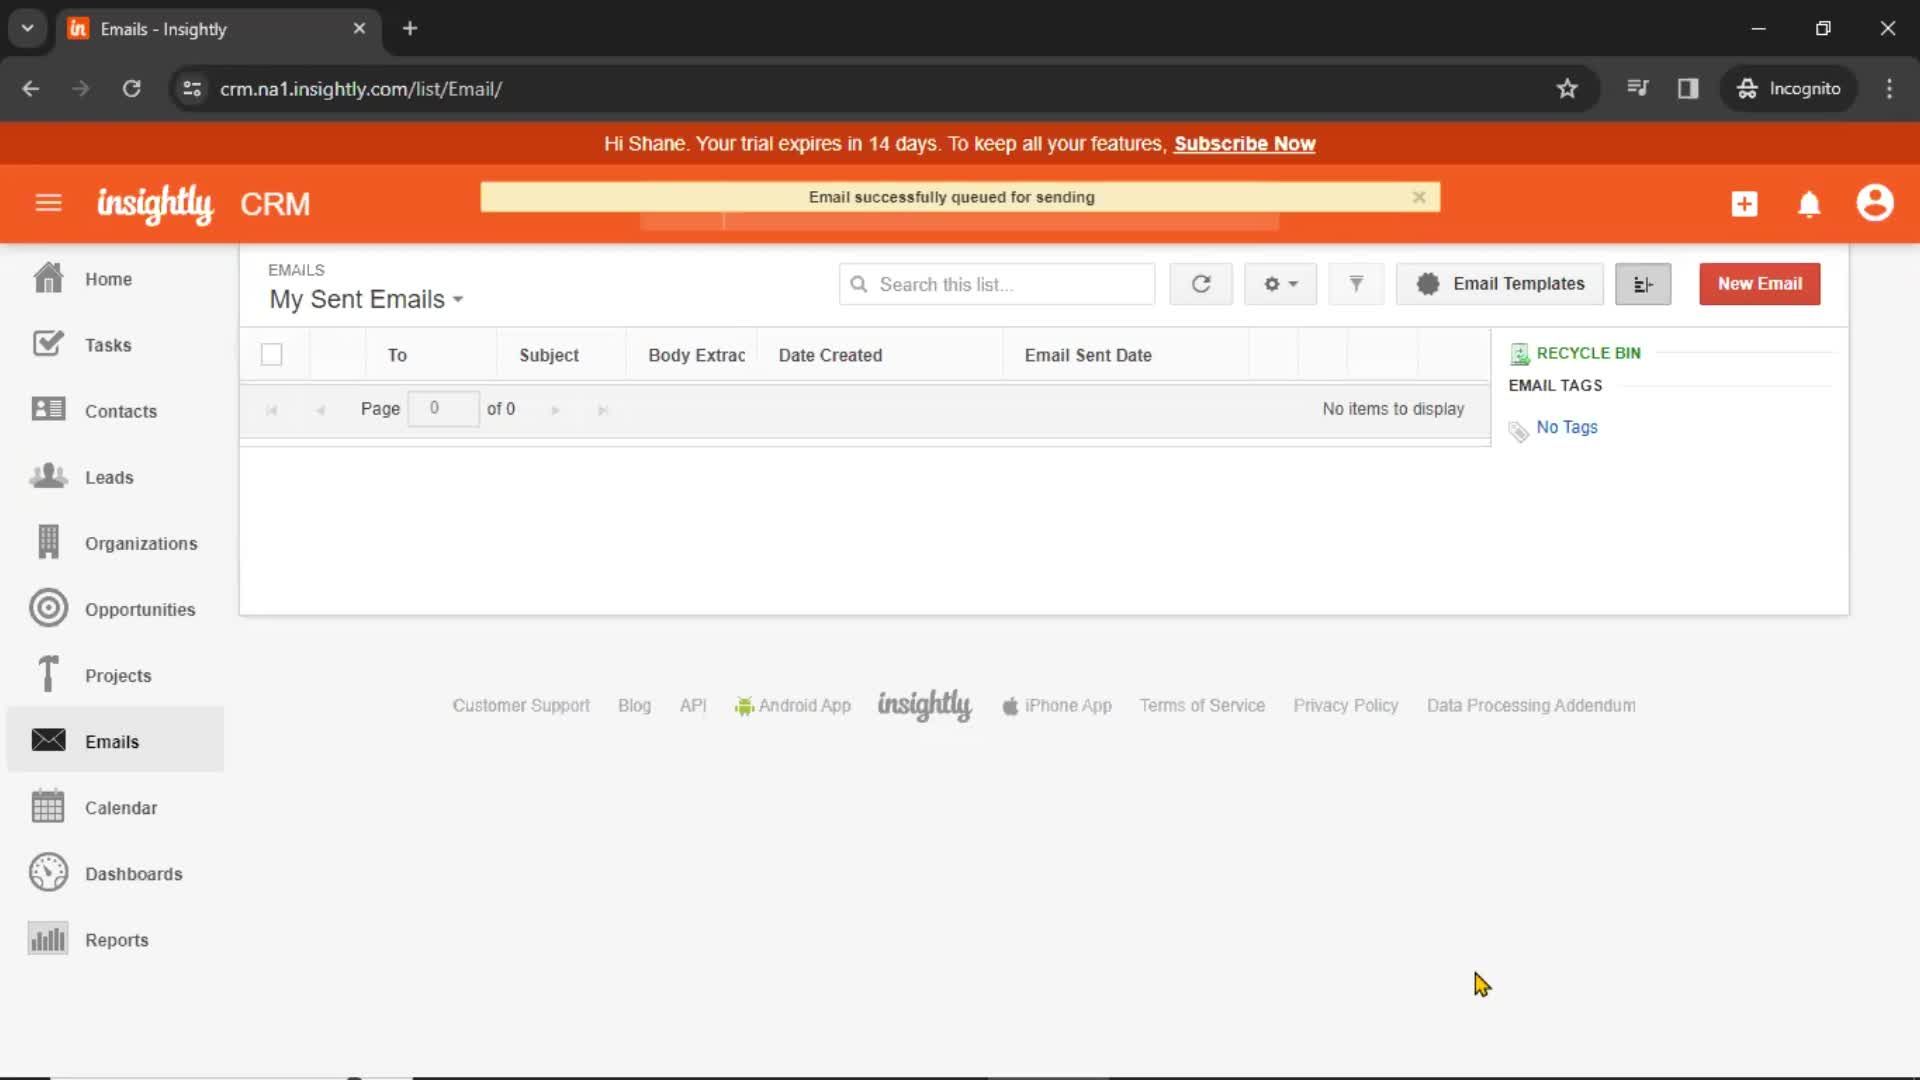Click the add new item plus icon
The image size is (1920, 1080).
(x=1743, y=203)
